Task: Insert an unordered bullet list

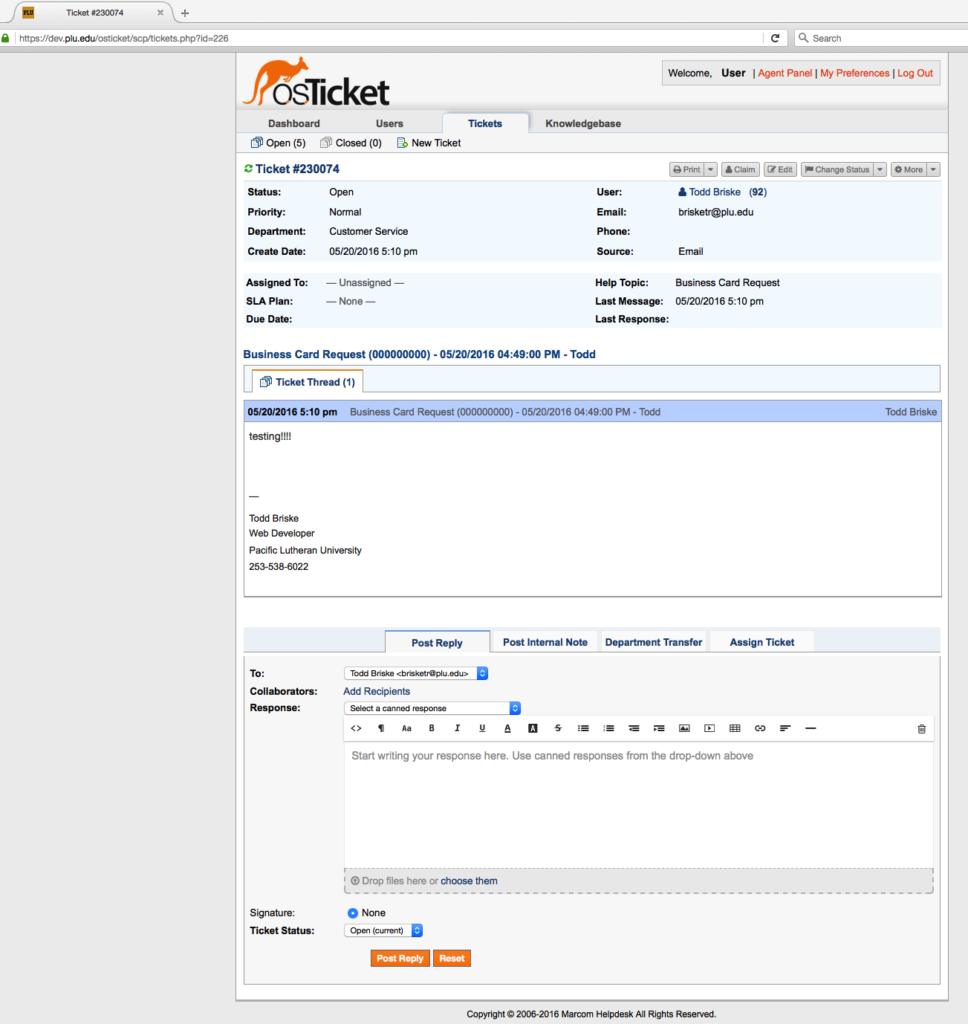Action: click(x=583, y=728)
